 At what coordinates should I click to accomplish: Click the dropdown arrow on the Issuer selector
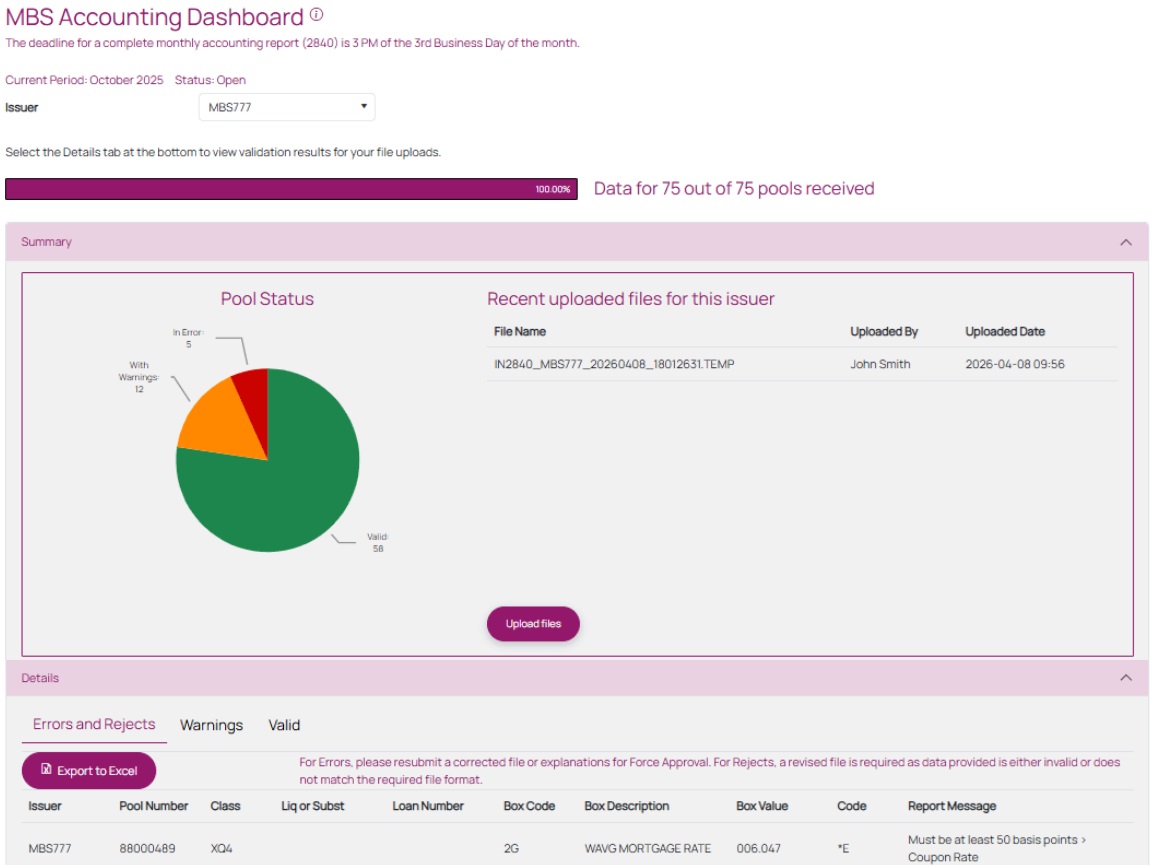366,106
